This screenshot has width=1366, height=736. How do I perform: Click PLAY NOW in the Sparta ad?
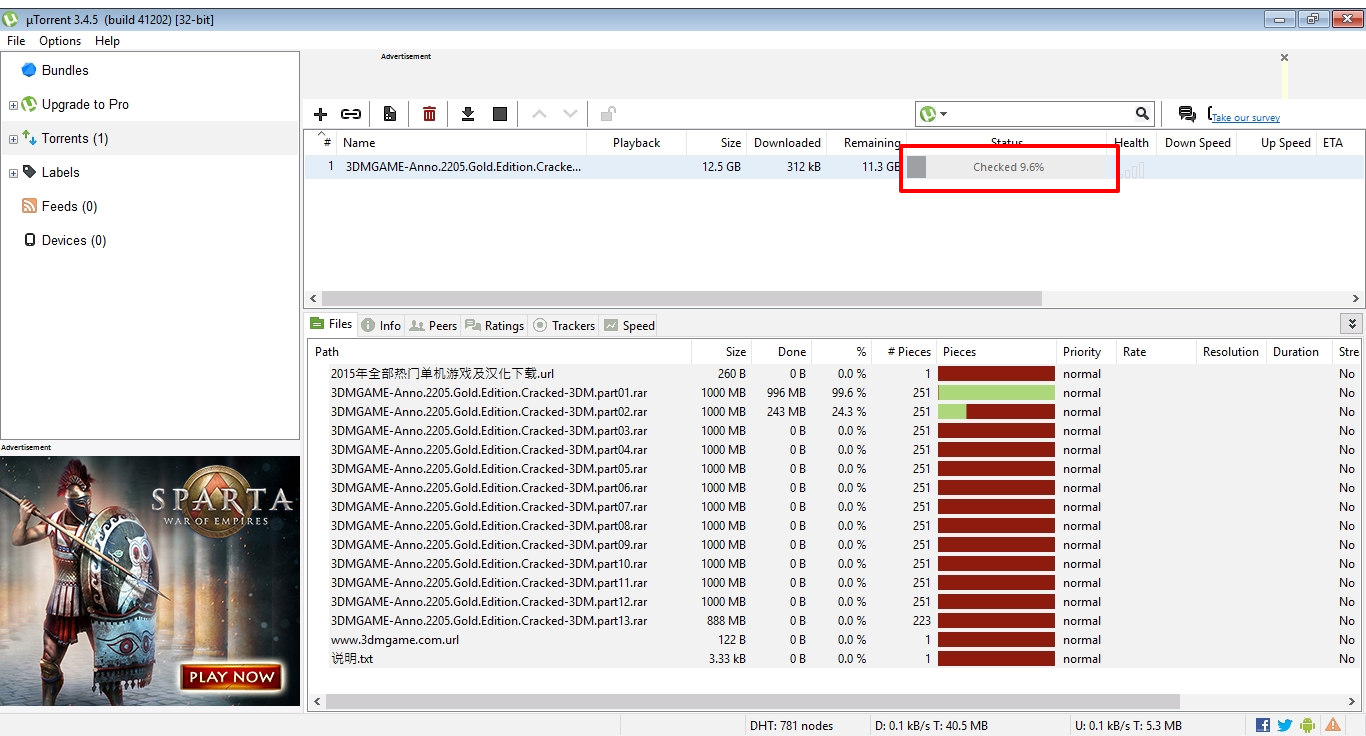point(231,676)
